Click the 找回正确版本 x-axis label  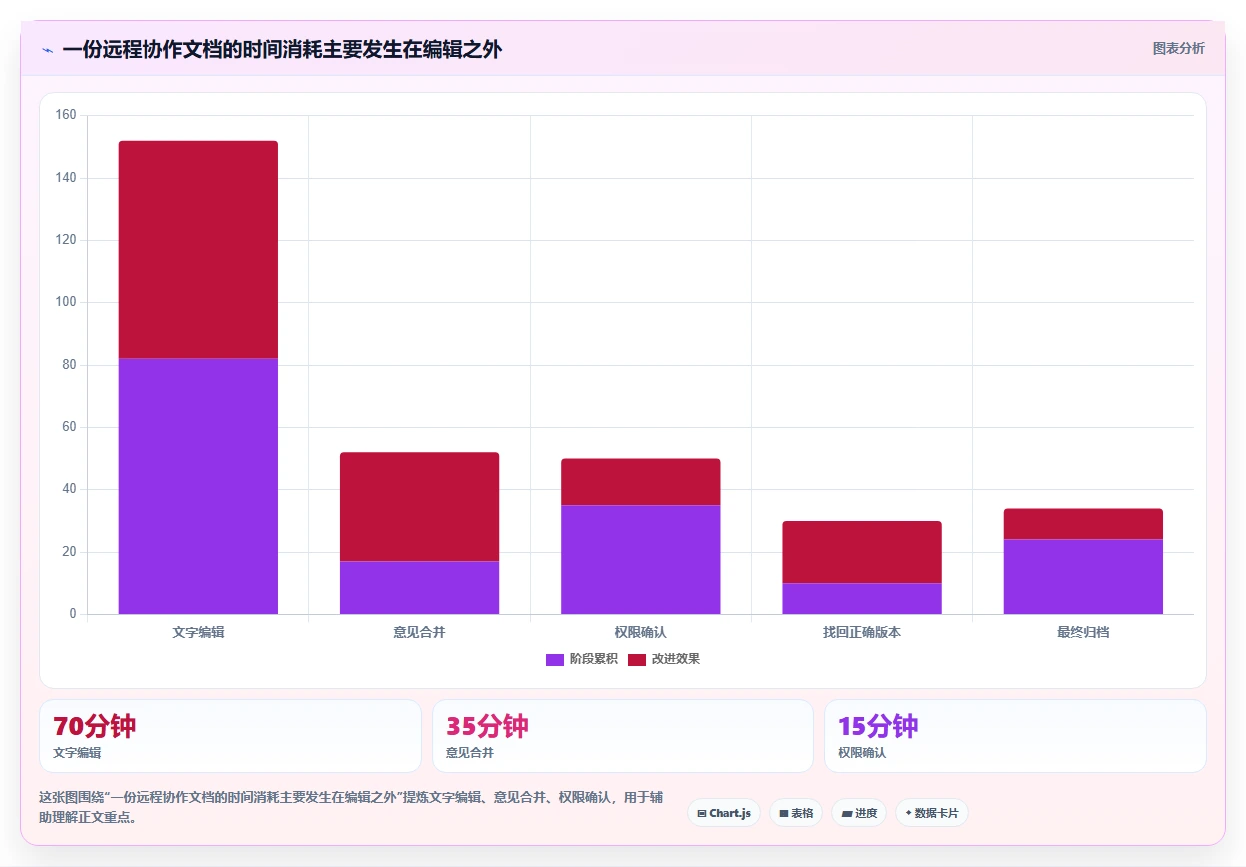[862, 632]
